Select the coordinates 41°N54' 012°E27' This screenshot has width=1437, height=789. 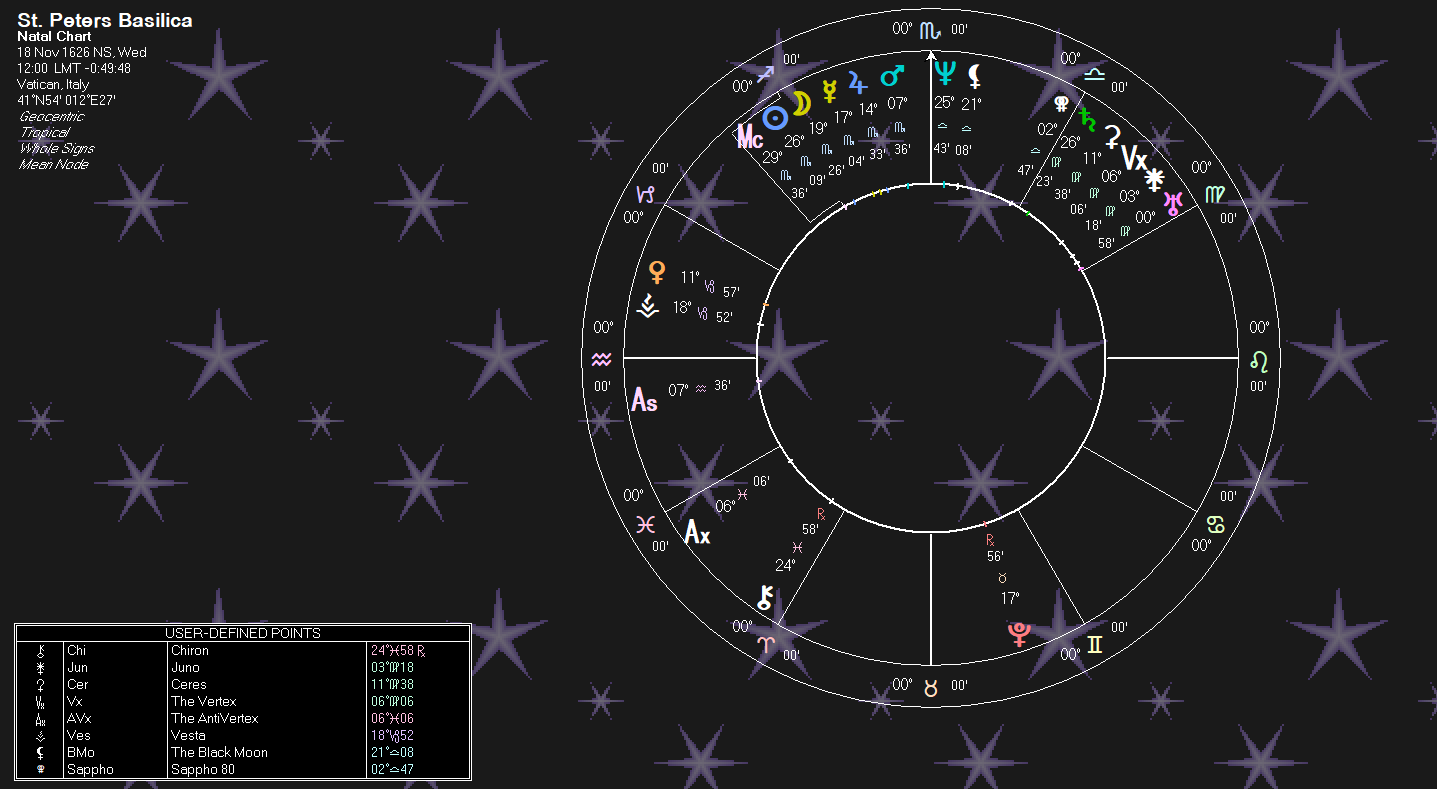pos(66,100)
